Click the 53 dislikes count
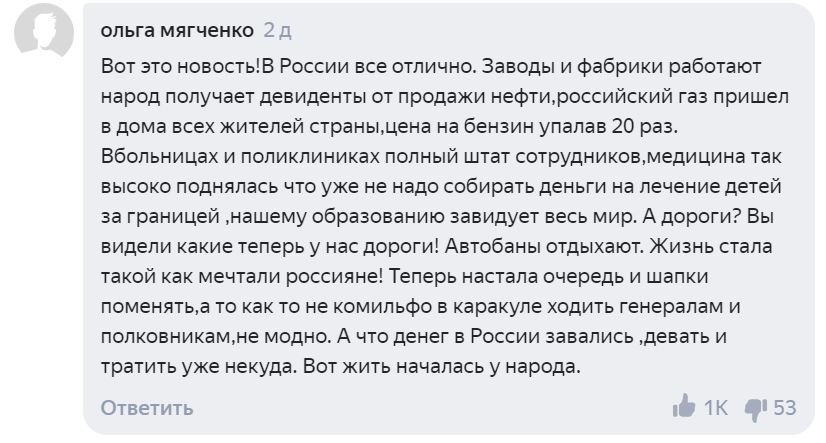This screenshot has height=443, width=826. [784, 407]
